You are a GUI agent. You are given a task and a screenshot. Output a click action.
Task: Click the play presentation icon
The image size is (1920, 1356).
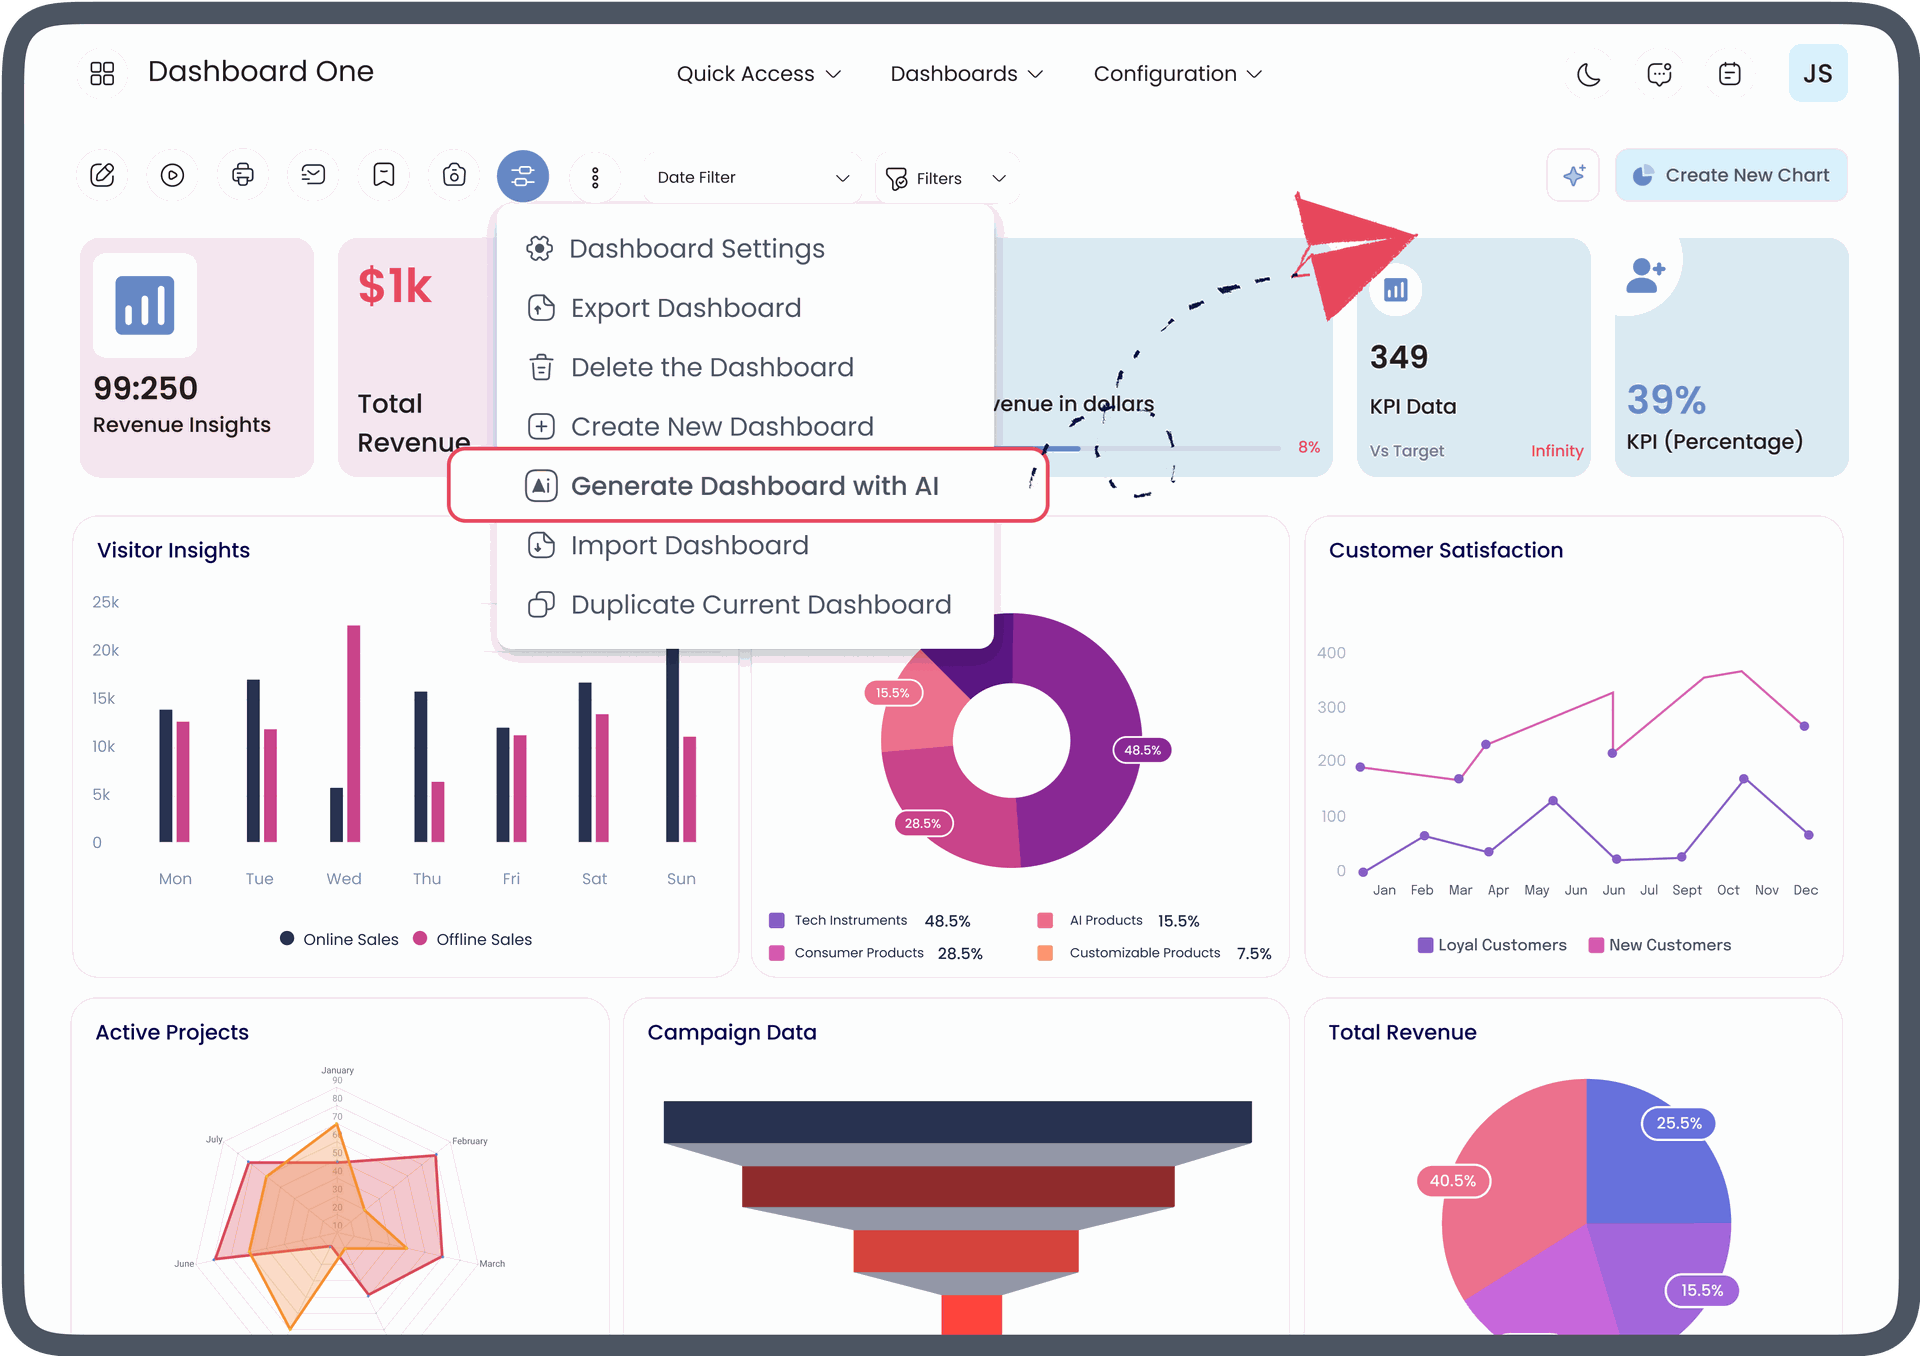[x=172, y=176]
